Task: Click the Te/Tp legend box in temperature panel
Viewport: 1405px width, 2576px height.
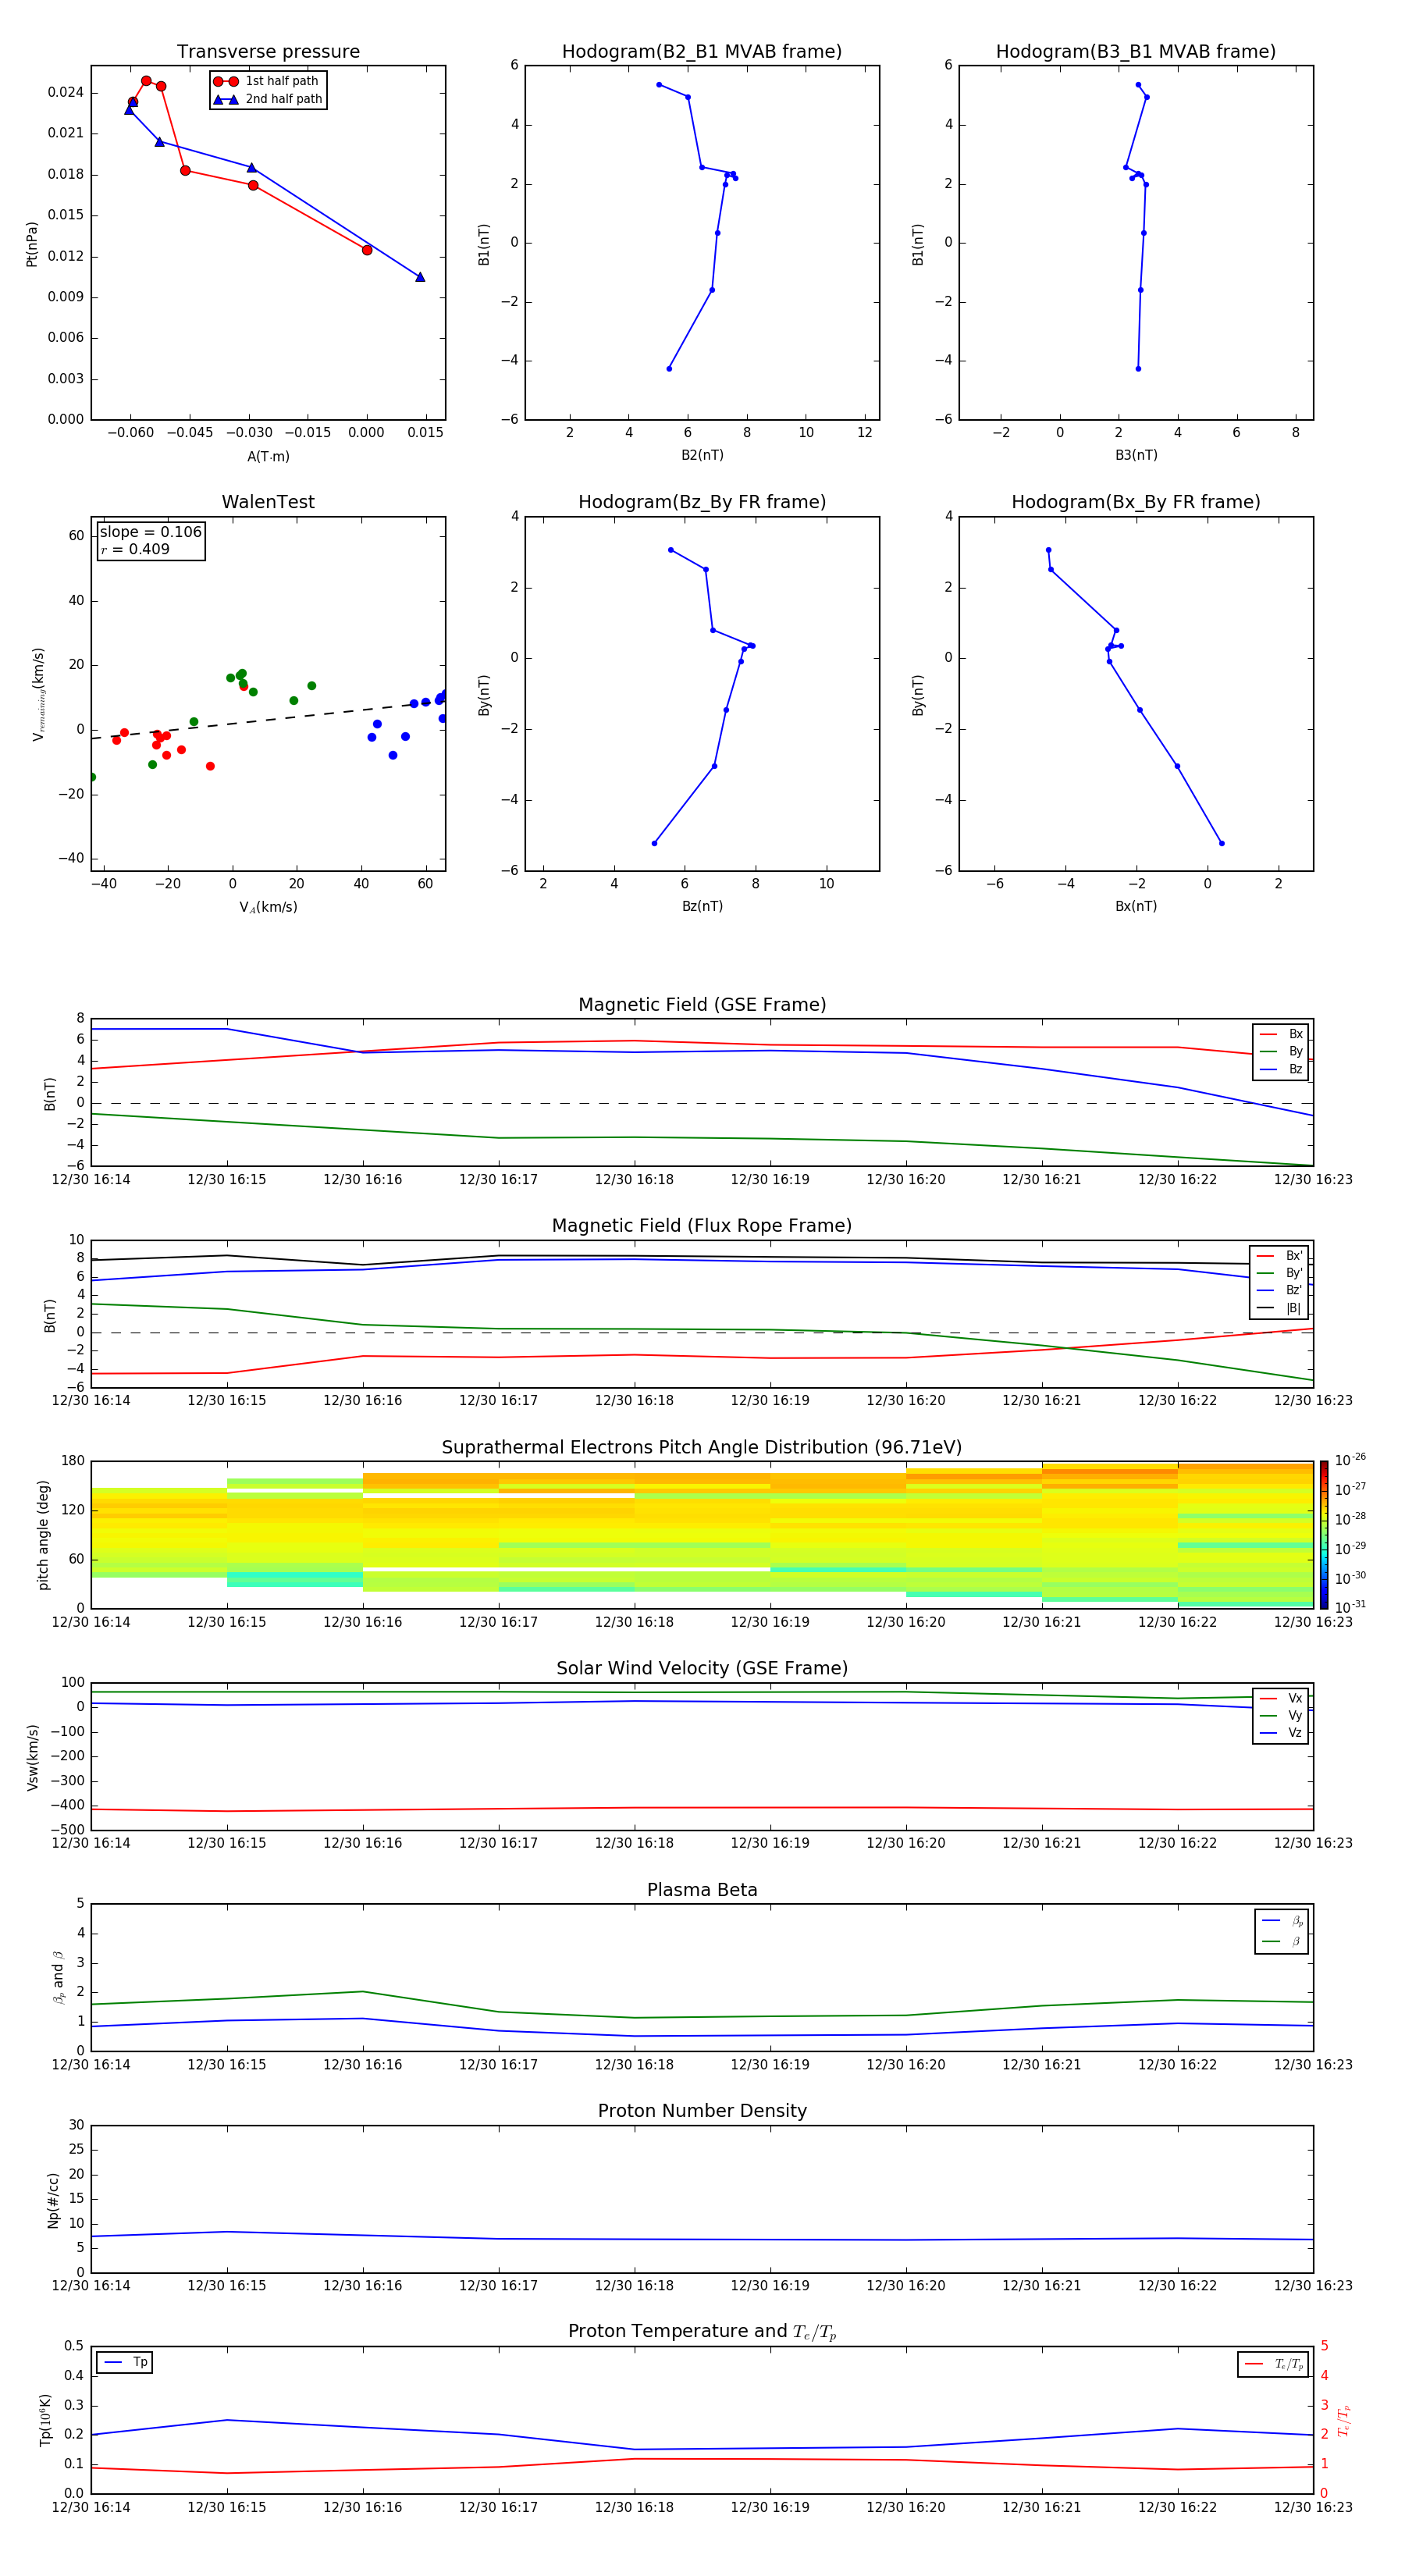Action: [1274, 2364]
